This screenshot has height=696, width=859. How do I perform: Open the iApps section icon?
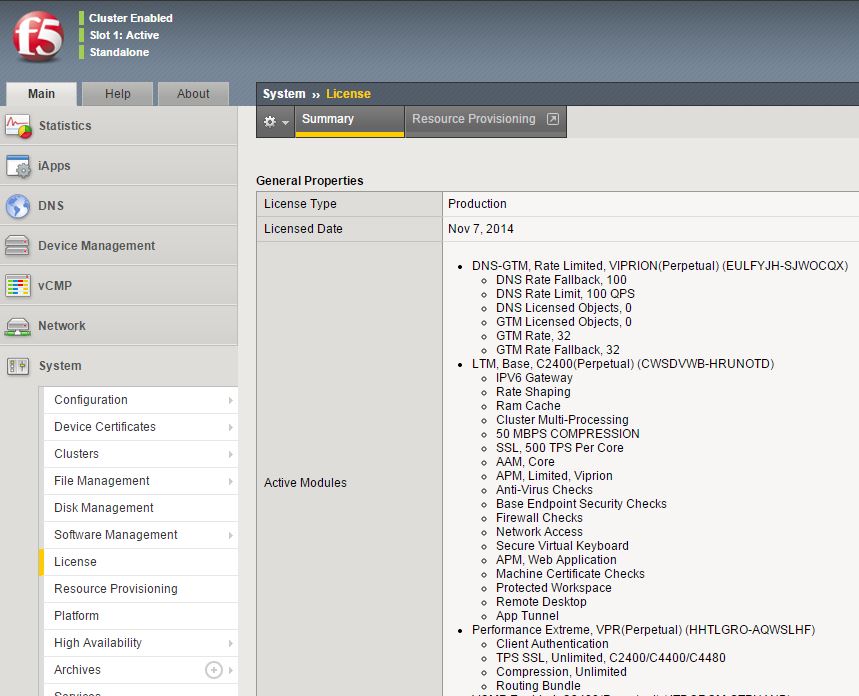click(x=18, y=166)
